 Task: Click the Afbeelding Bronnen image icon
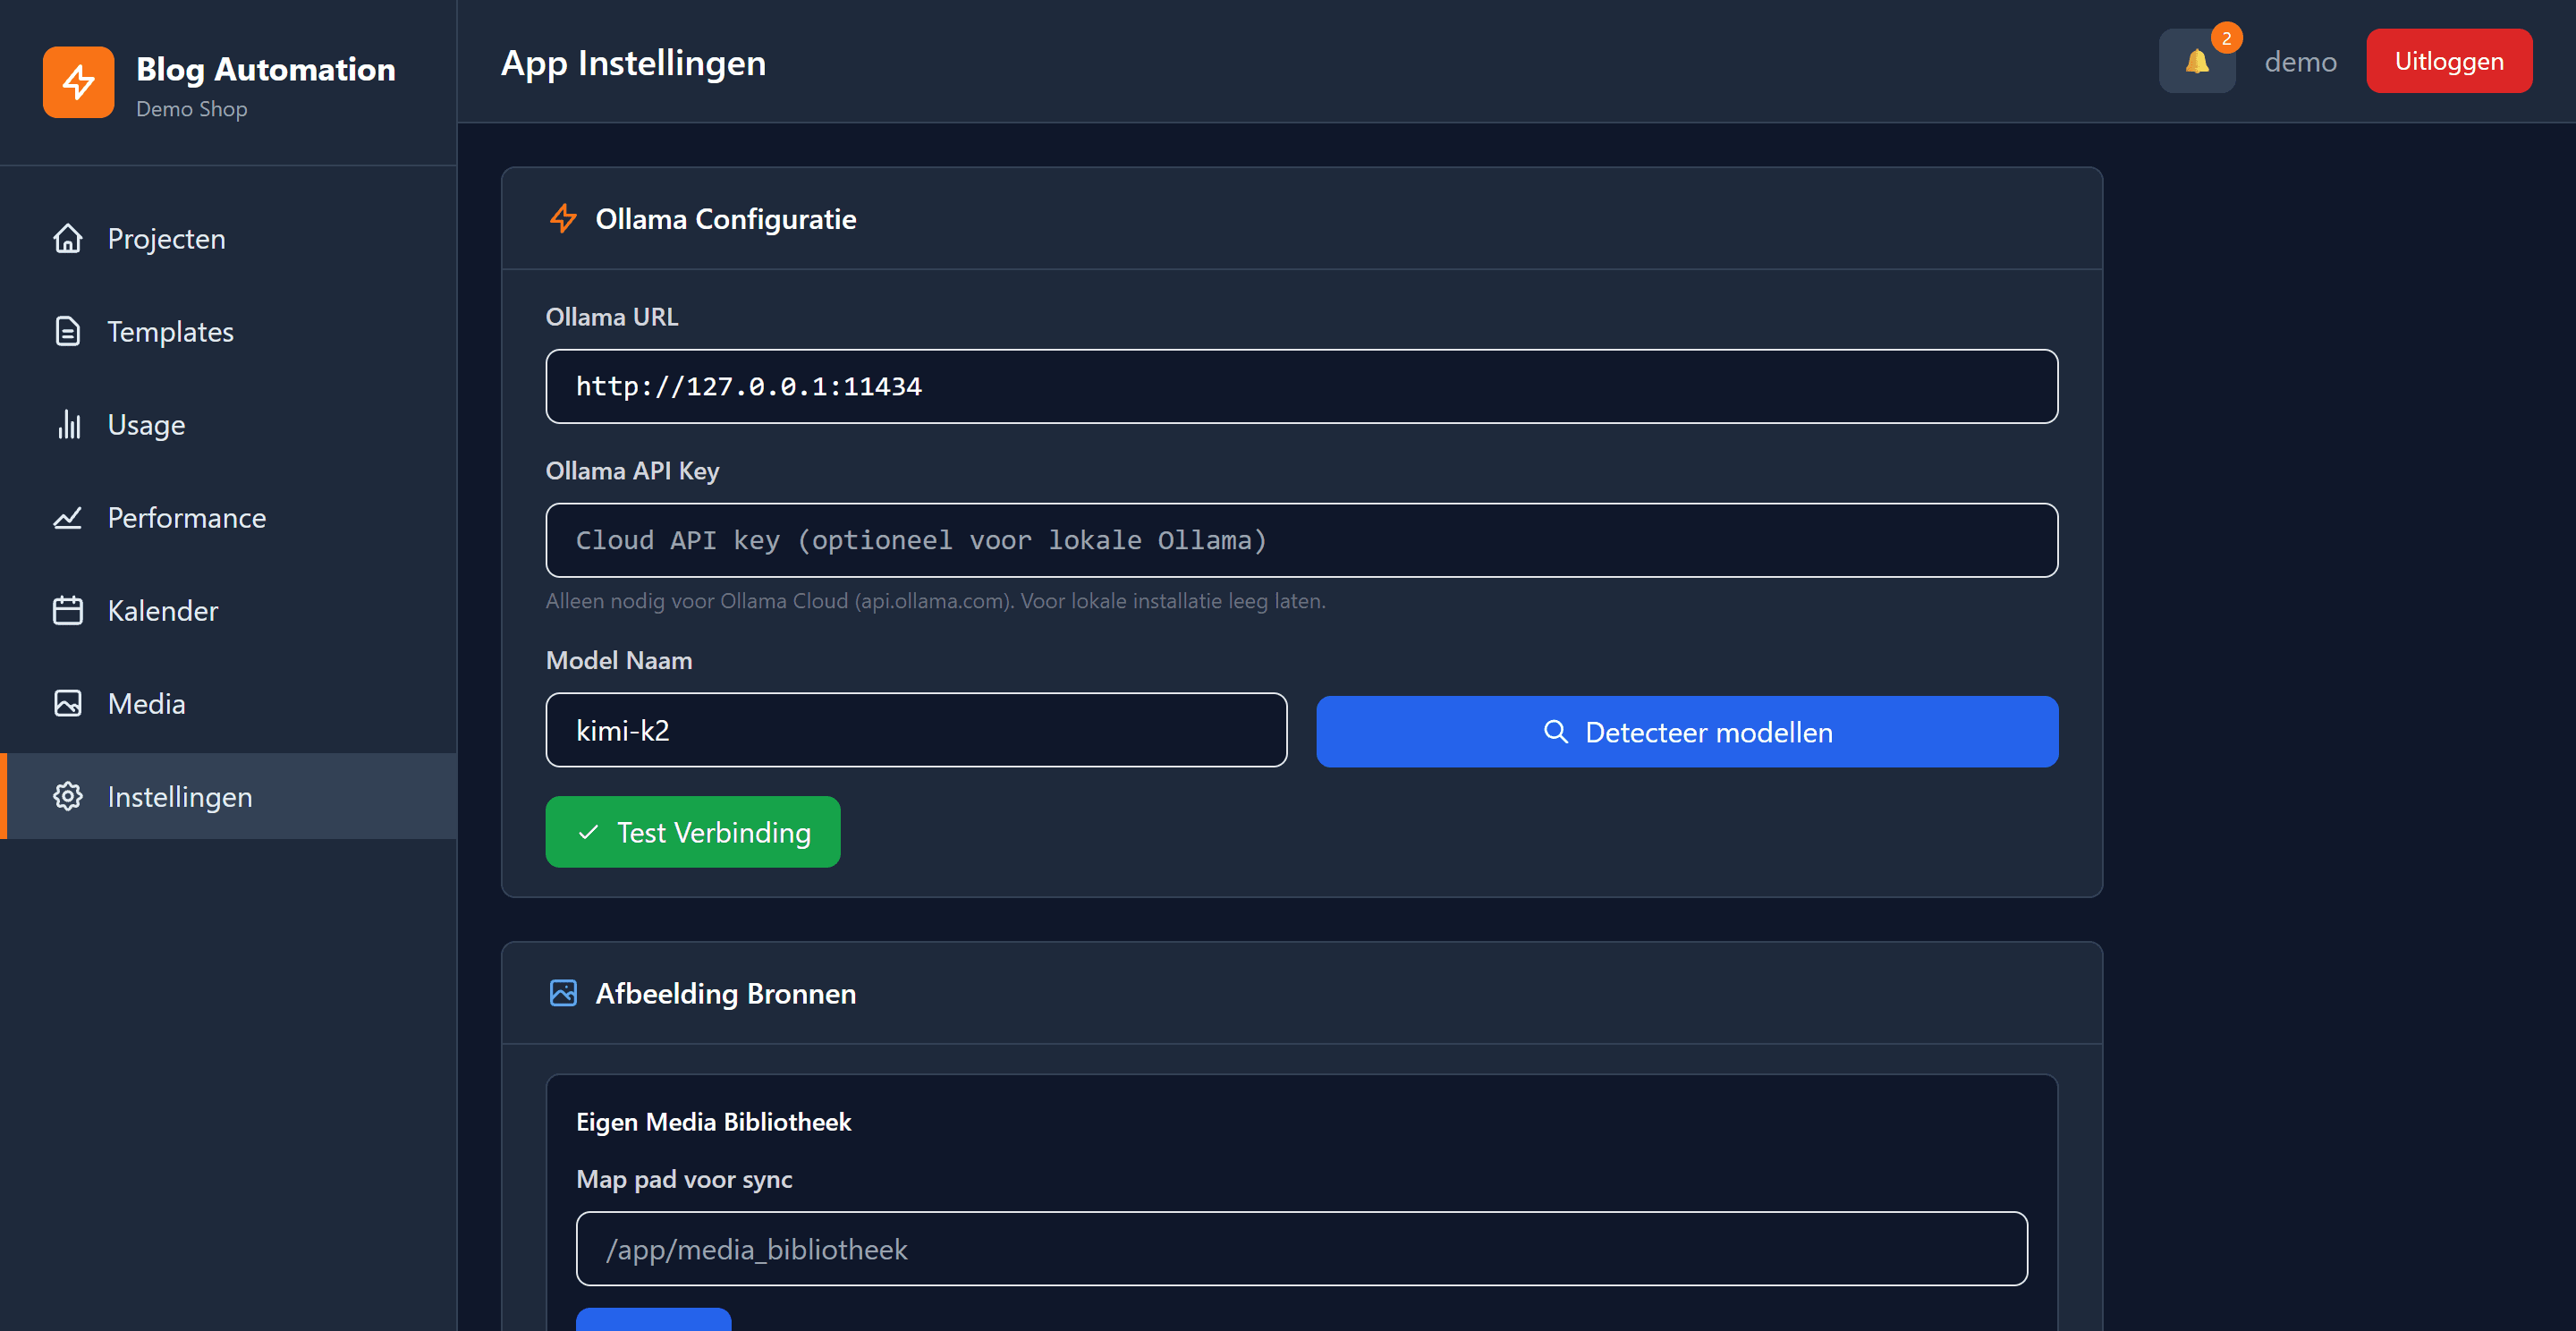[563, 993]
